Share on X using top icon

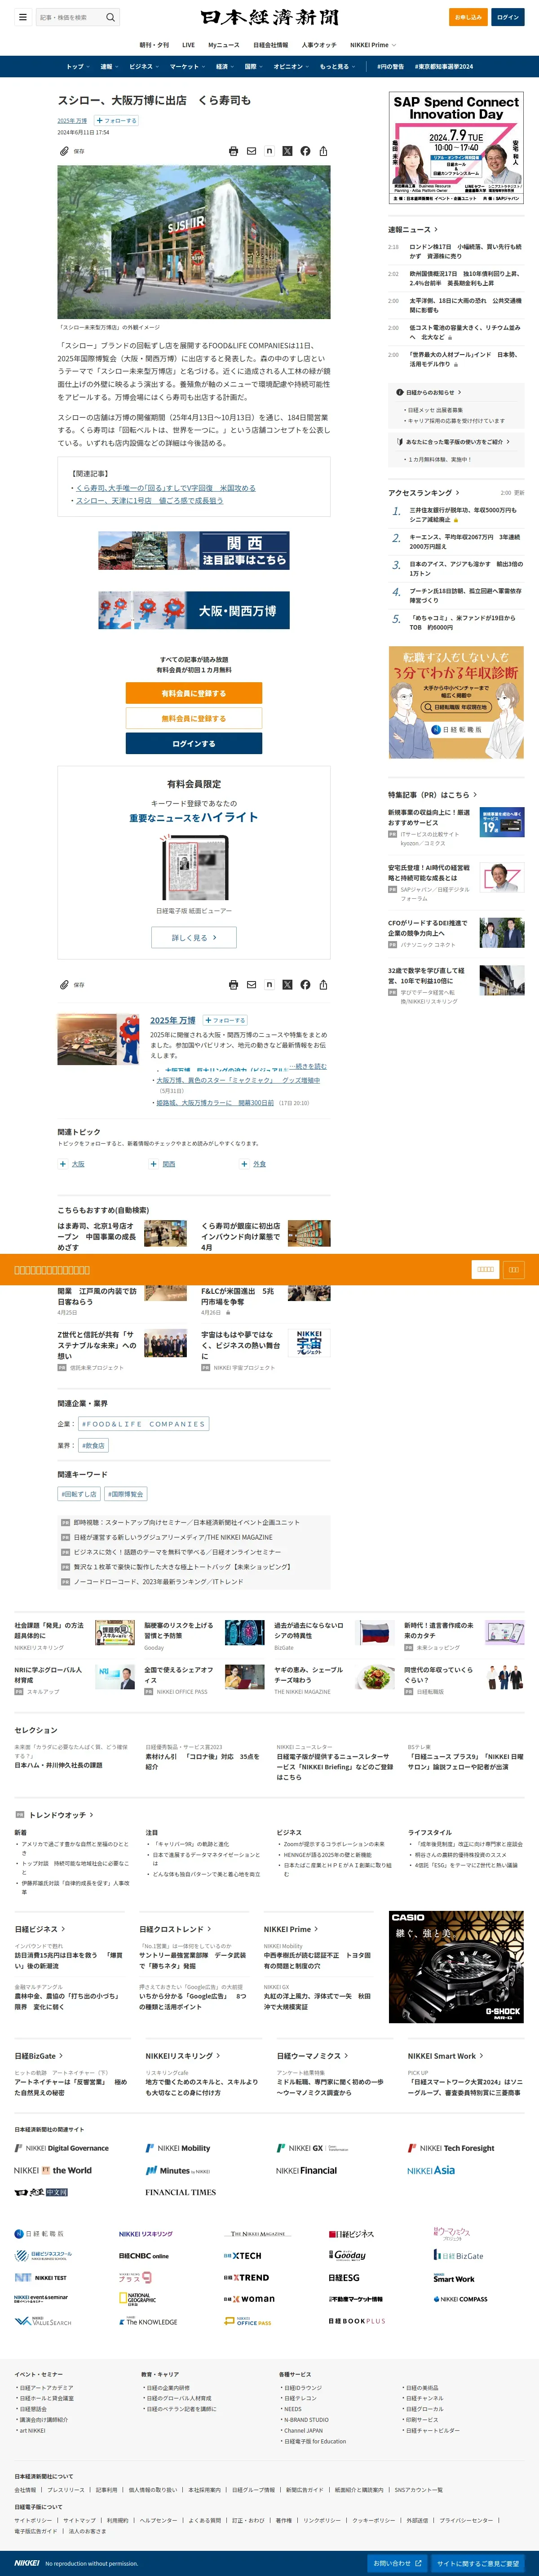[287, 151]
